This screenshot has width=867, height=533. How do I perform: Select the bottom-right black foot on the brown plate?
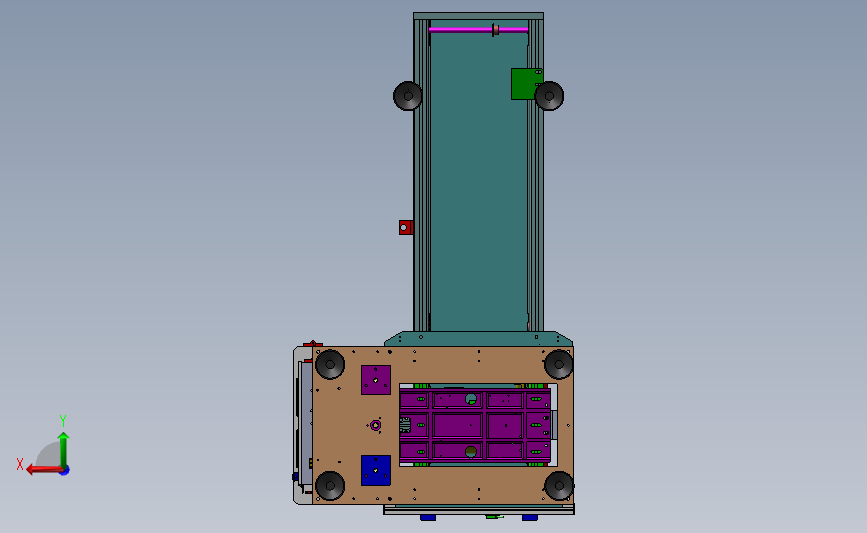558,485
